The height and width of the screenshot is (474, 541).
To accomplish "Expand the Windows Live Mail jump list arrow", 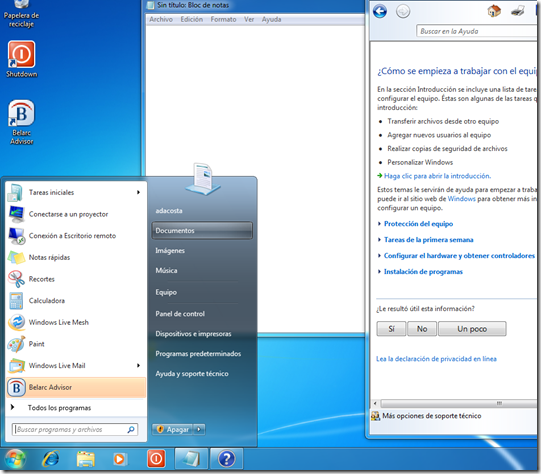I will 138,365.
